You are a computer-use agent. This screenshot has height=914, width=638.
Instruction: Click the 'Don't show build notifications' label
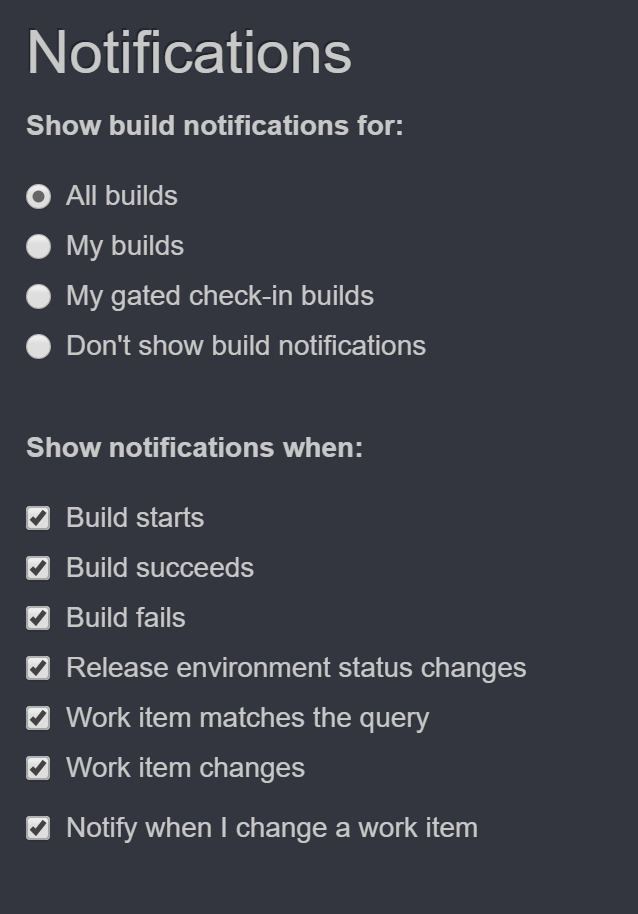(x=246, y=346)
